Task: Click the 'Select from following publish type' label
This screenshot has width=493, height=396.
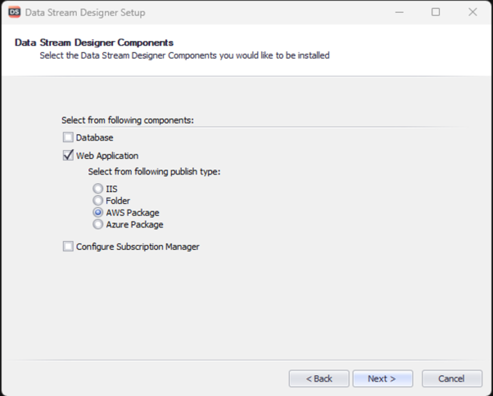Action: [x=154, y=172]
